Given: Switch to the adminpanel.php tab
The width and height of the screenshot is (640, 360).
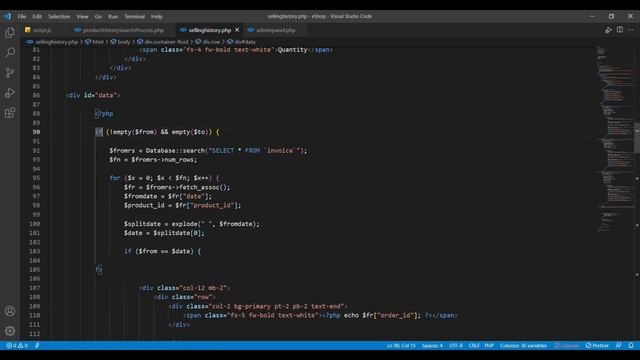Looking at the screenshot, I should coord(276,30).
